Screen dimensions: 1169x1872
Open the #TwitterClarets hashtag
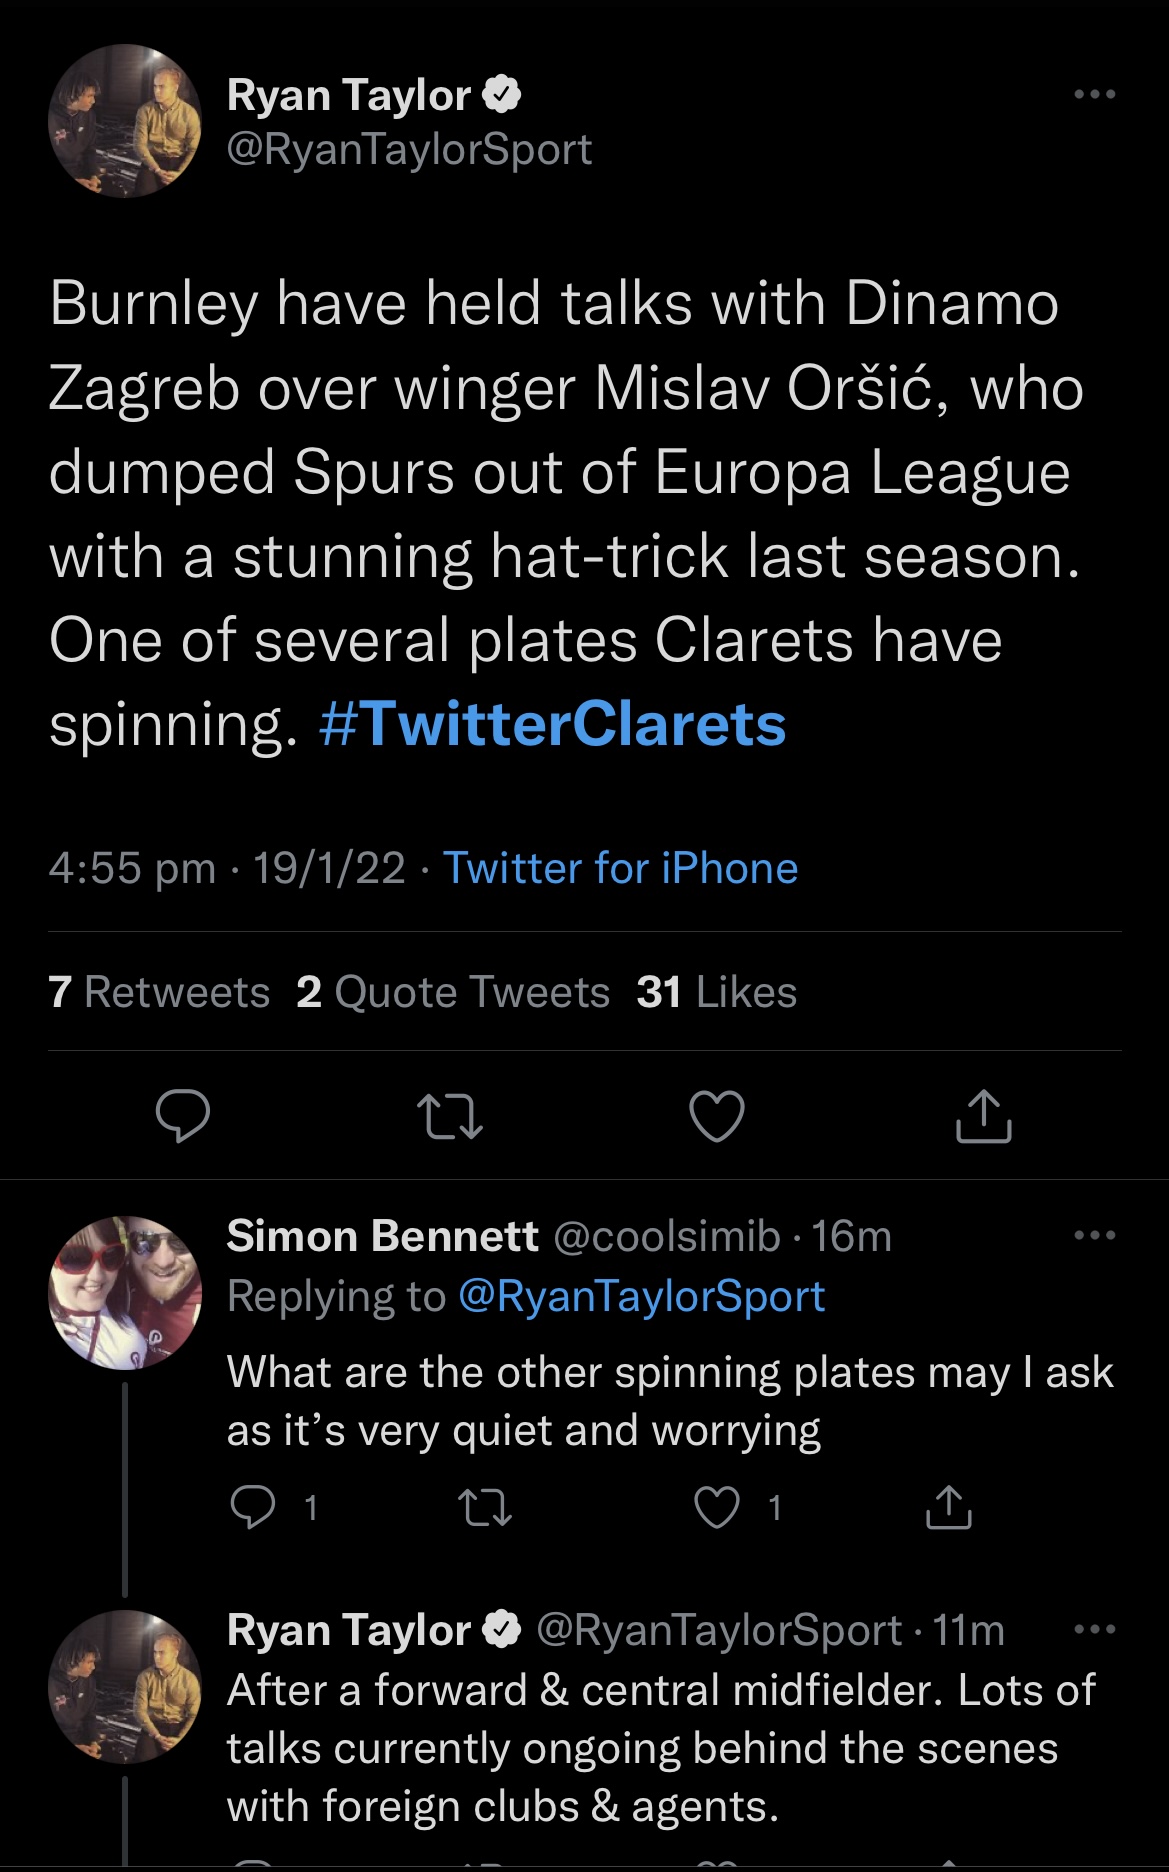(x=552, y=724)
